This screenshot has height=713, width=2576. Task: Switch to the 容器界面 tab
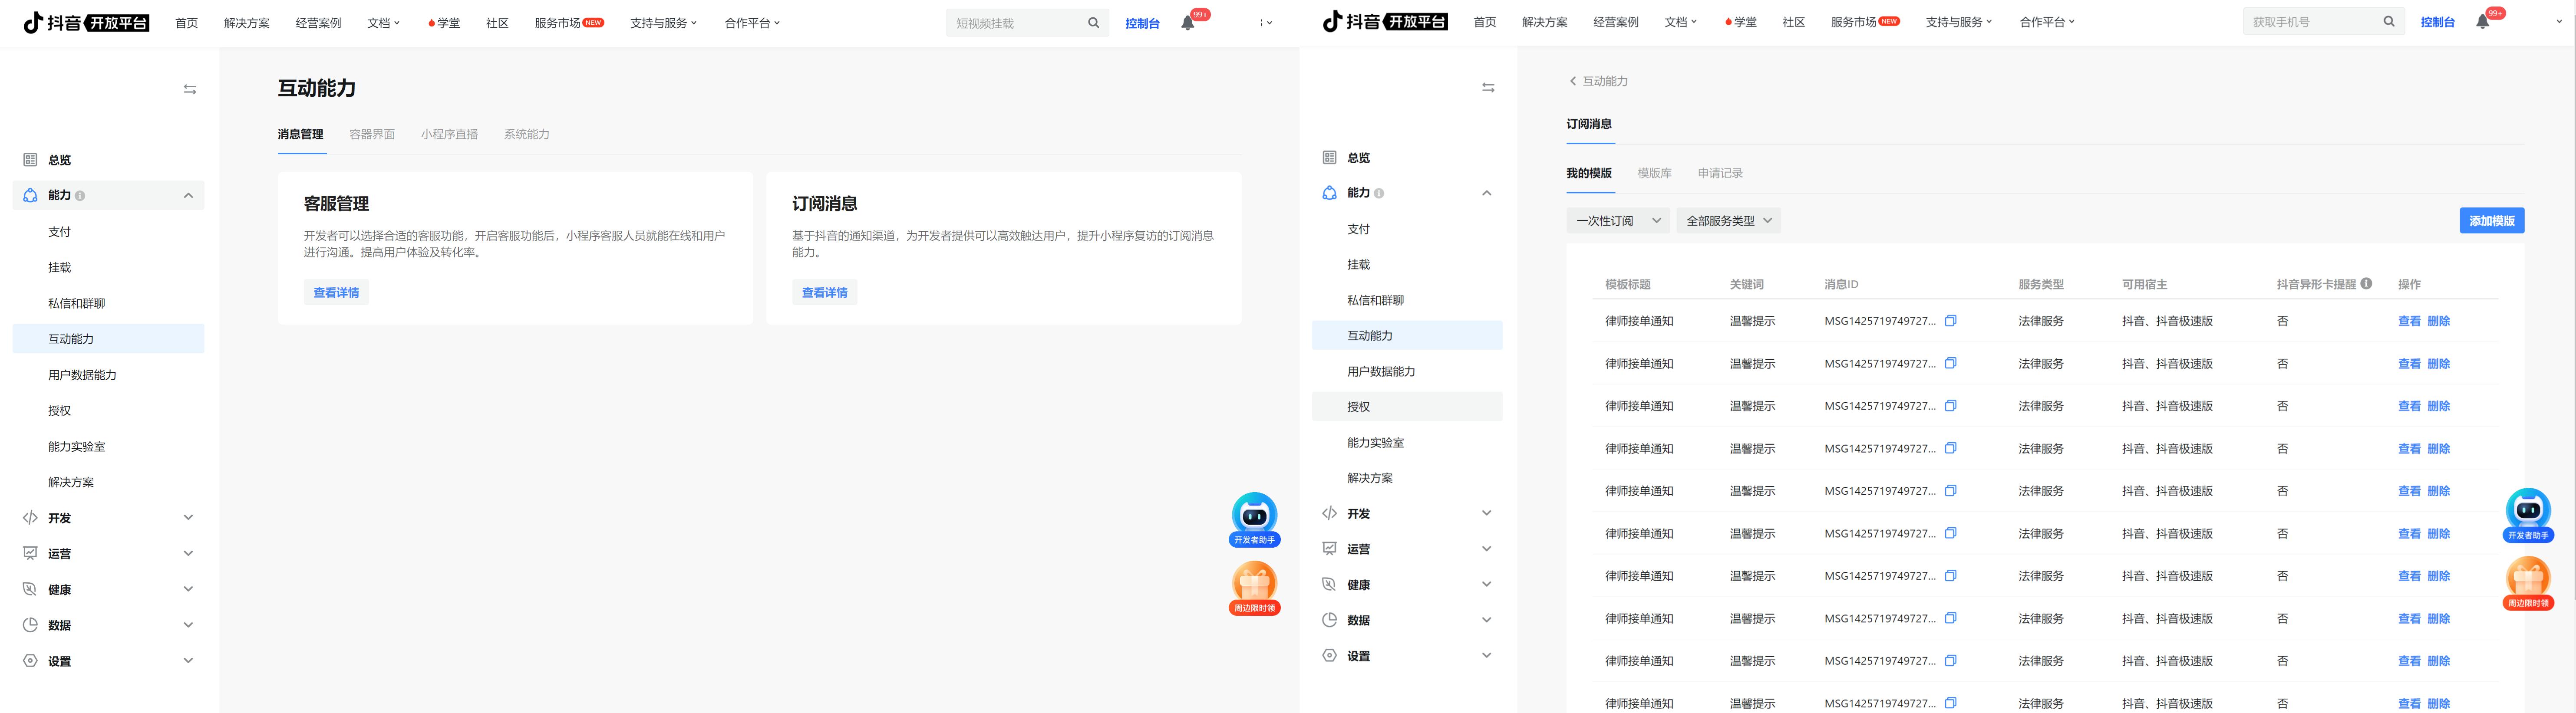(372, 134)
